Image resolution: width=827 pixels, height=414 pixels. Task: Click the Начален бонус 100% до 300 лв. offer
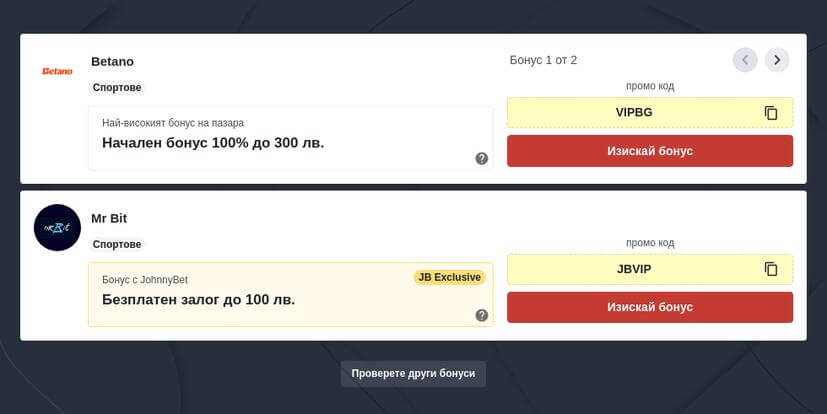click(213, 143)
